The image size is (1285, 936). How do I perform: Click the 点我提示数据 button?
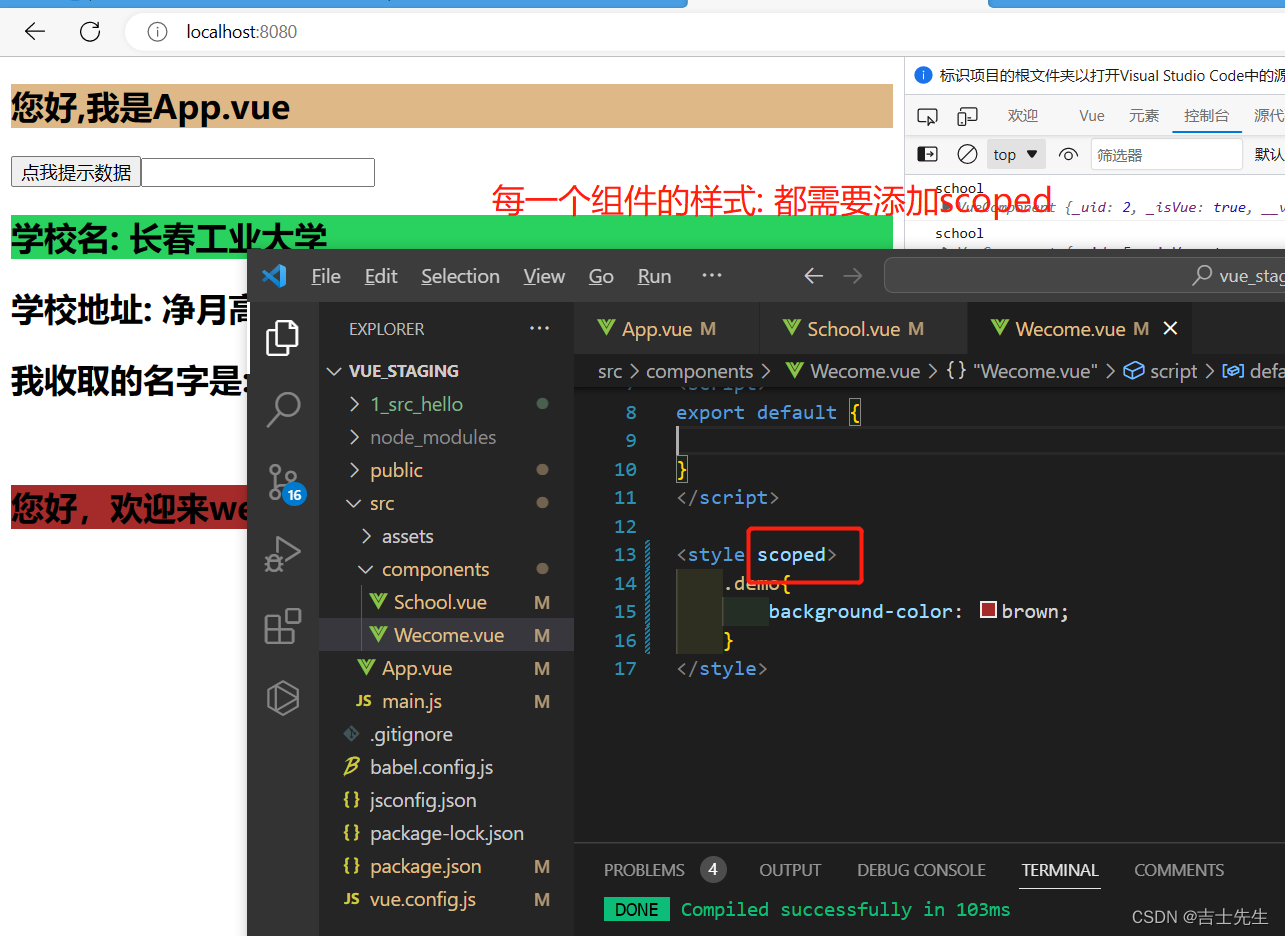click(76, 172)
